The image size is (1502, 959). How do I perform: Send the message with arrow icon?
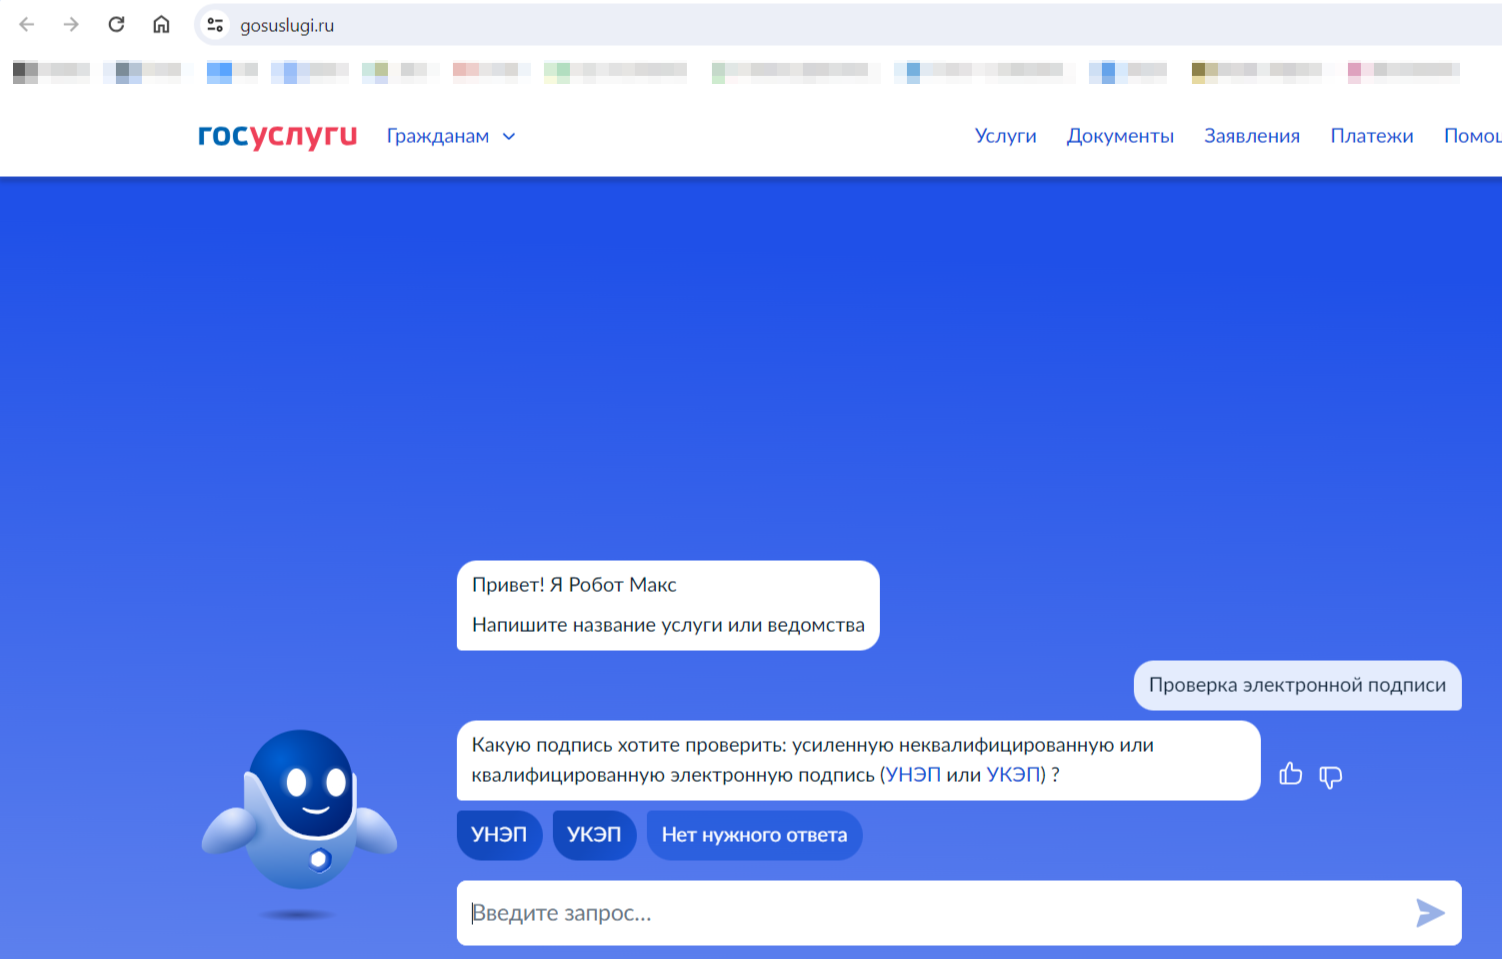tap(1430, 913)
